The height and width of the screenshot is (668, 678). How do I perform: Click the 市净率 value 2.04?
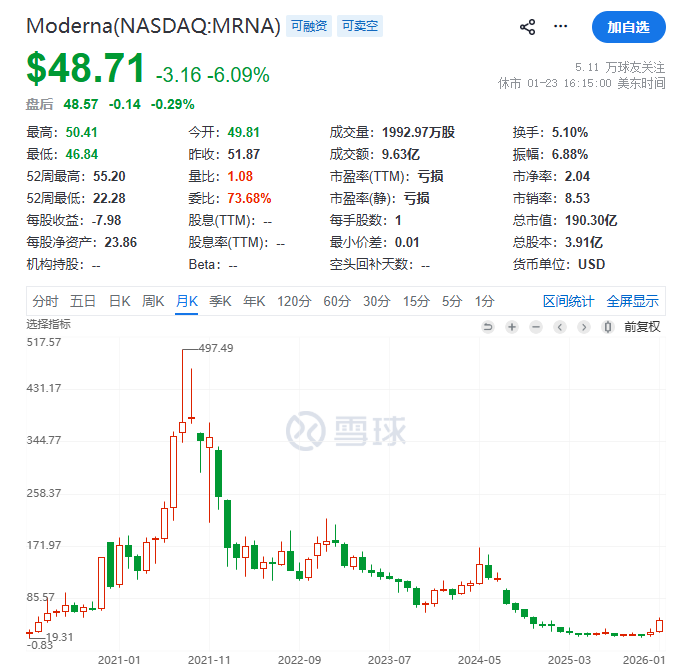[577, 176]
